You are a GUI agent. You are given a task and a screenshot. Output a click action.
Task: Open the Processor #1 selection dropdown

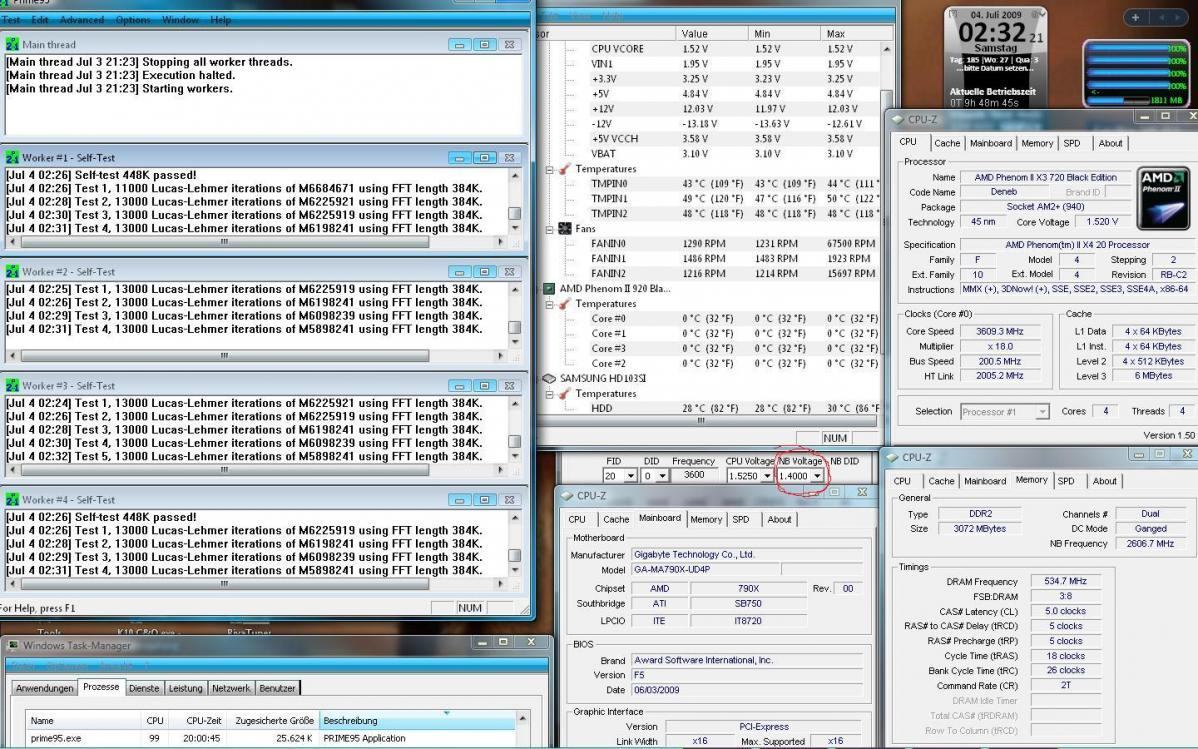coord(1042,411)
